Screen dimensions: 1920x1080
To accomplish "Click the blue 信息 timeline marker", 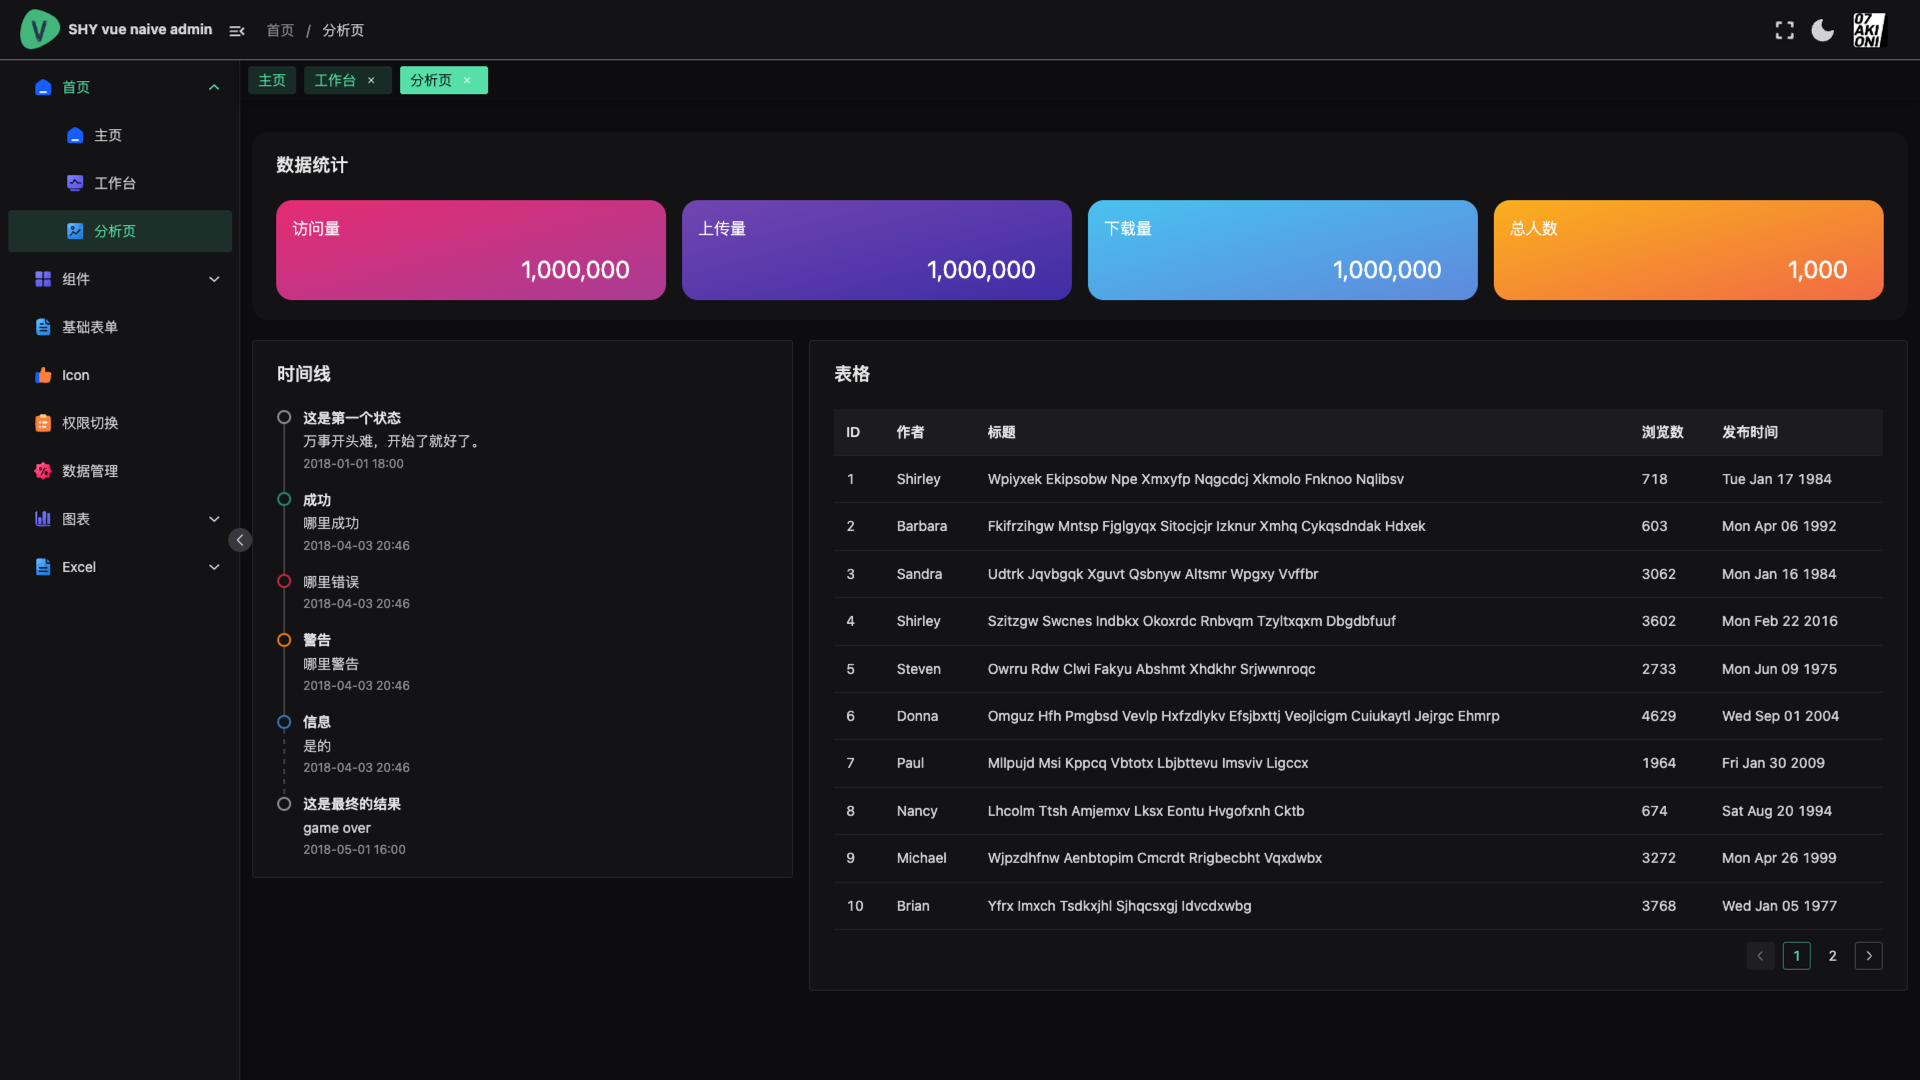I will [284, 722].
